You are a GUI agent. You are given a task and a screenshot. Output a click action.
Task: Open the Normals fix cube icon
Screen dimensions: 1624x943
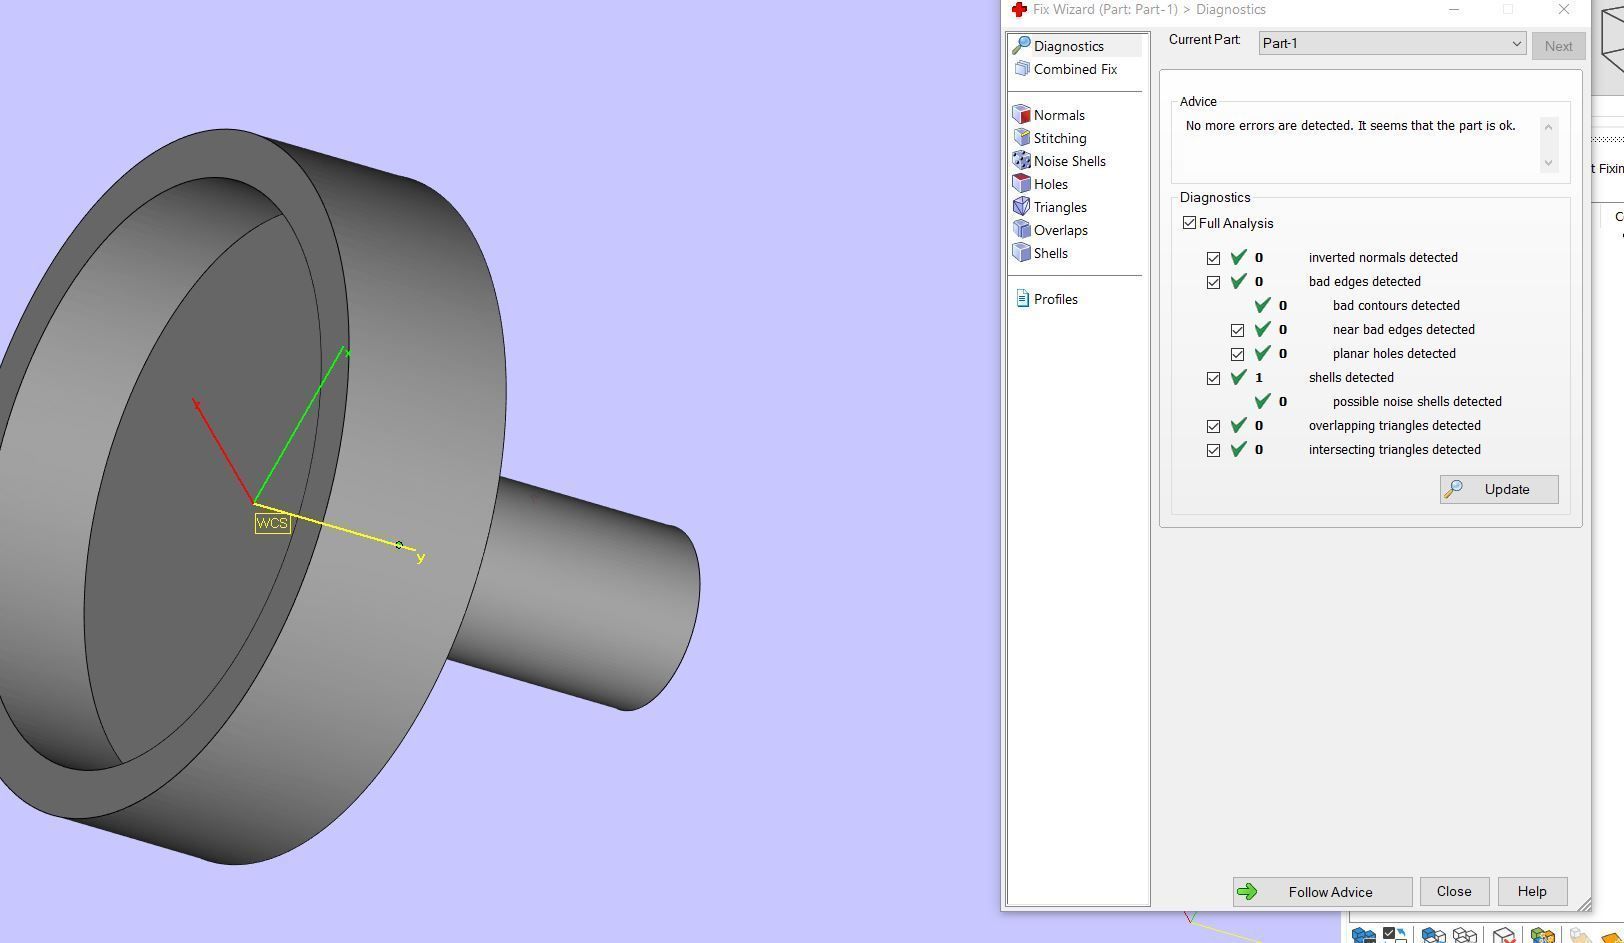pos(1021,115)
